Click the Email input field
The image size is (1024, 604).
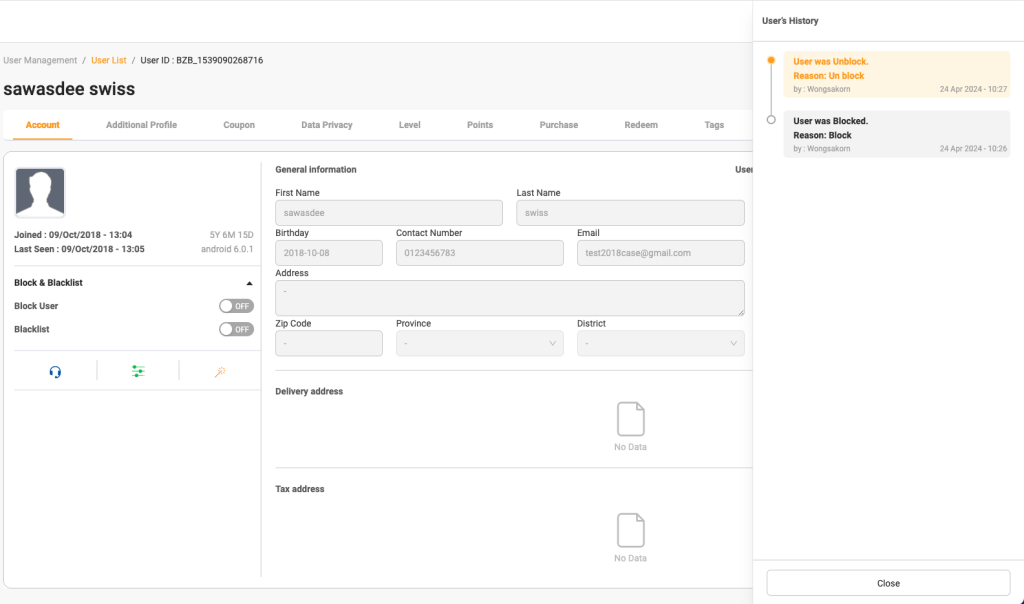point(660,253)
